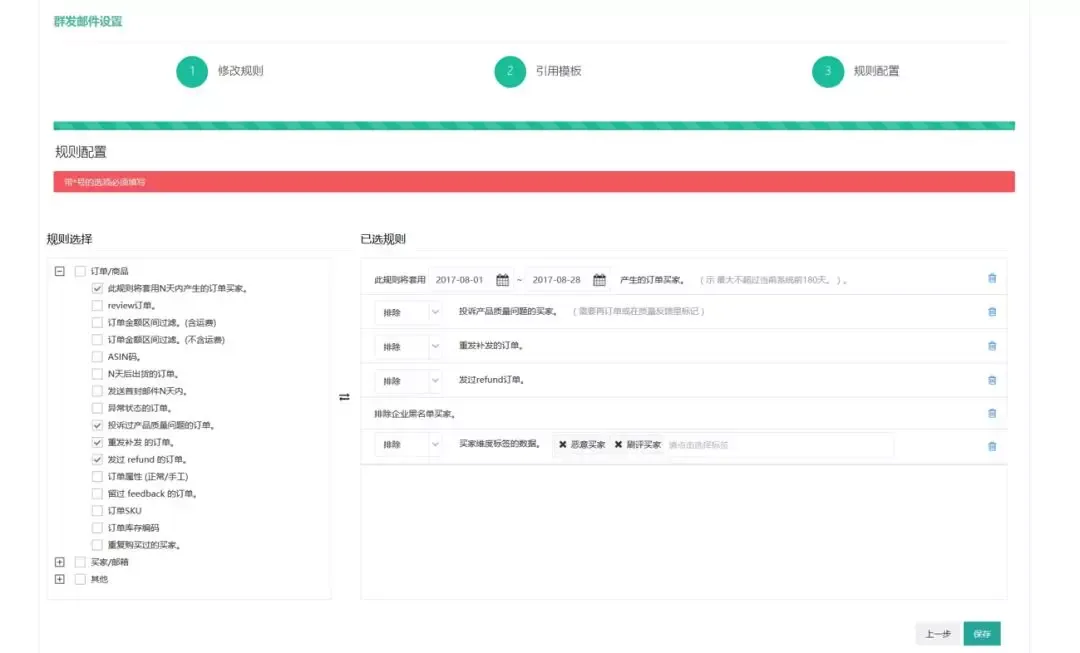The width and height of the screenshot is (1080, 653).
Task: Open the start date calendar picker icon
Action: (502, 280)
